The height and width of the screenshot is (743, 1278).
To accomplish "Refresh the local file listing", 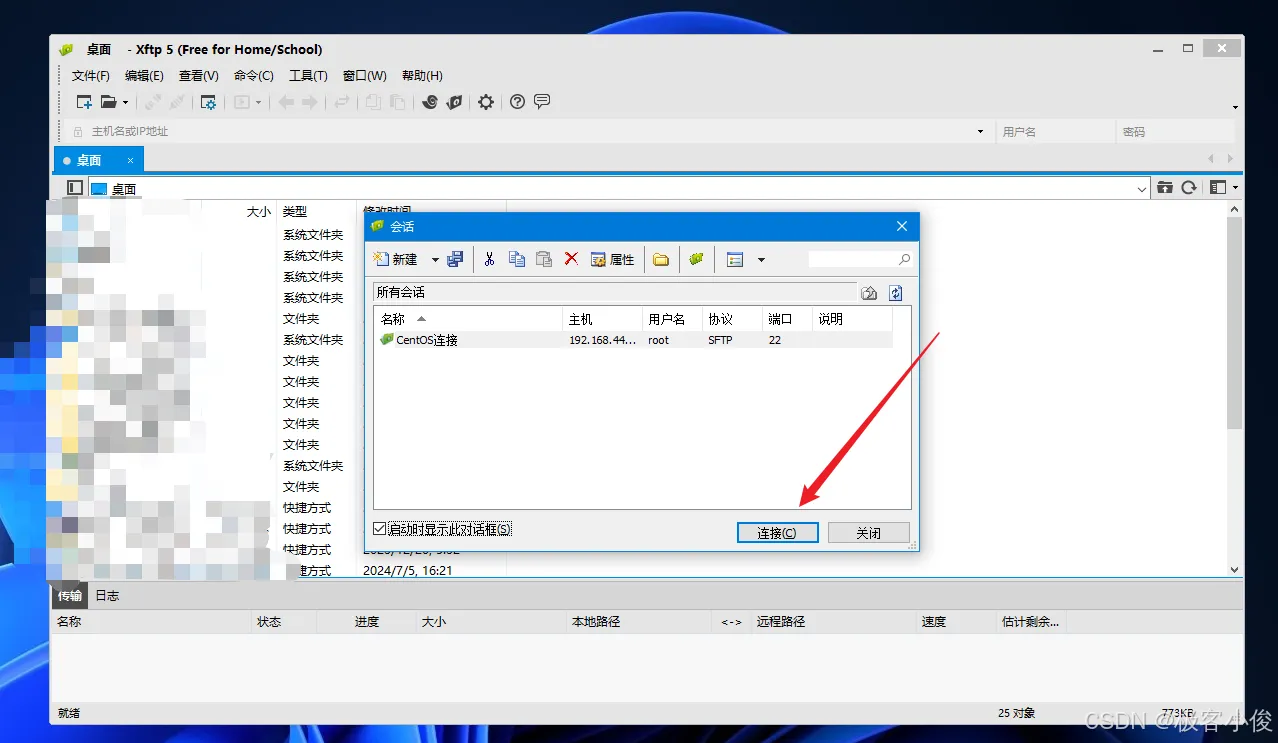I will click(1189, 188).
